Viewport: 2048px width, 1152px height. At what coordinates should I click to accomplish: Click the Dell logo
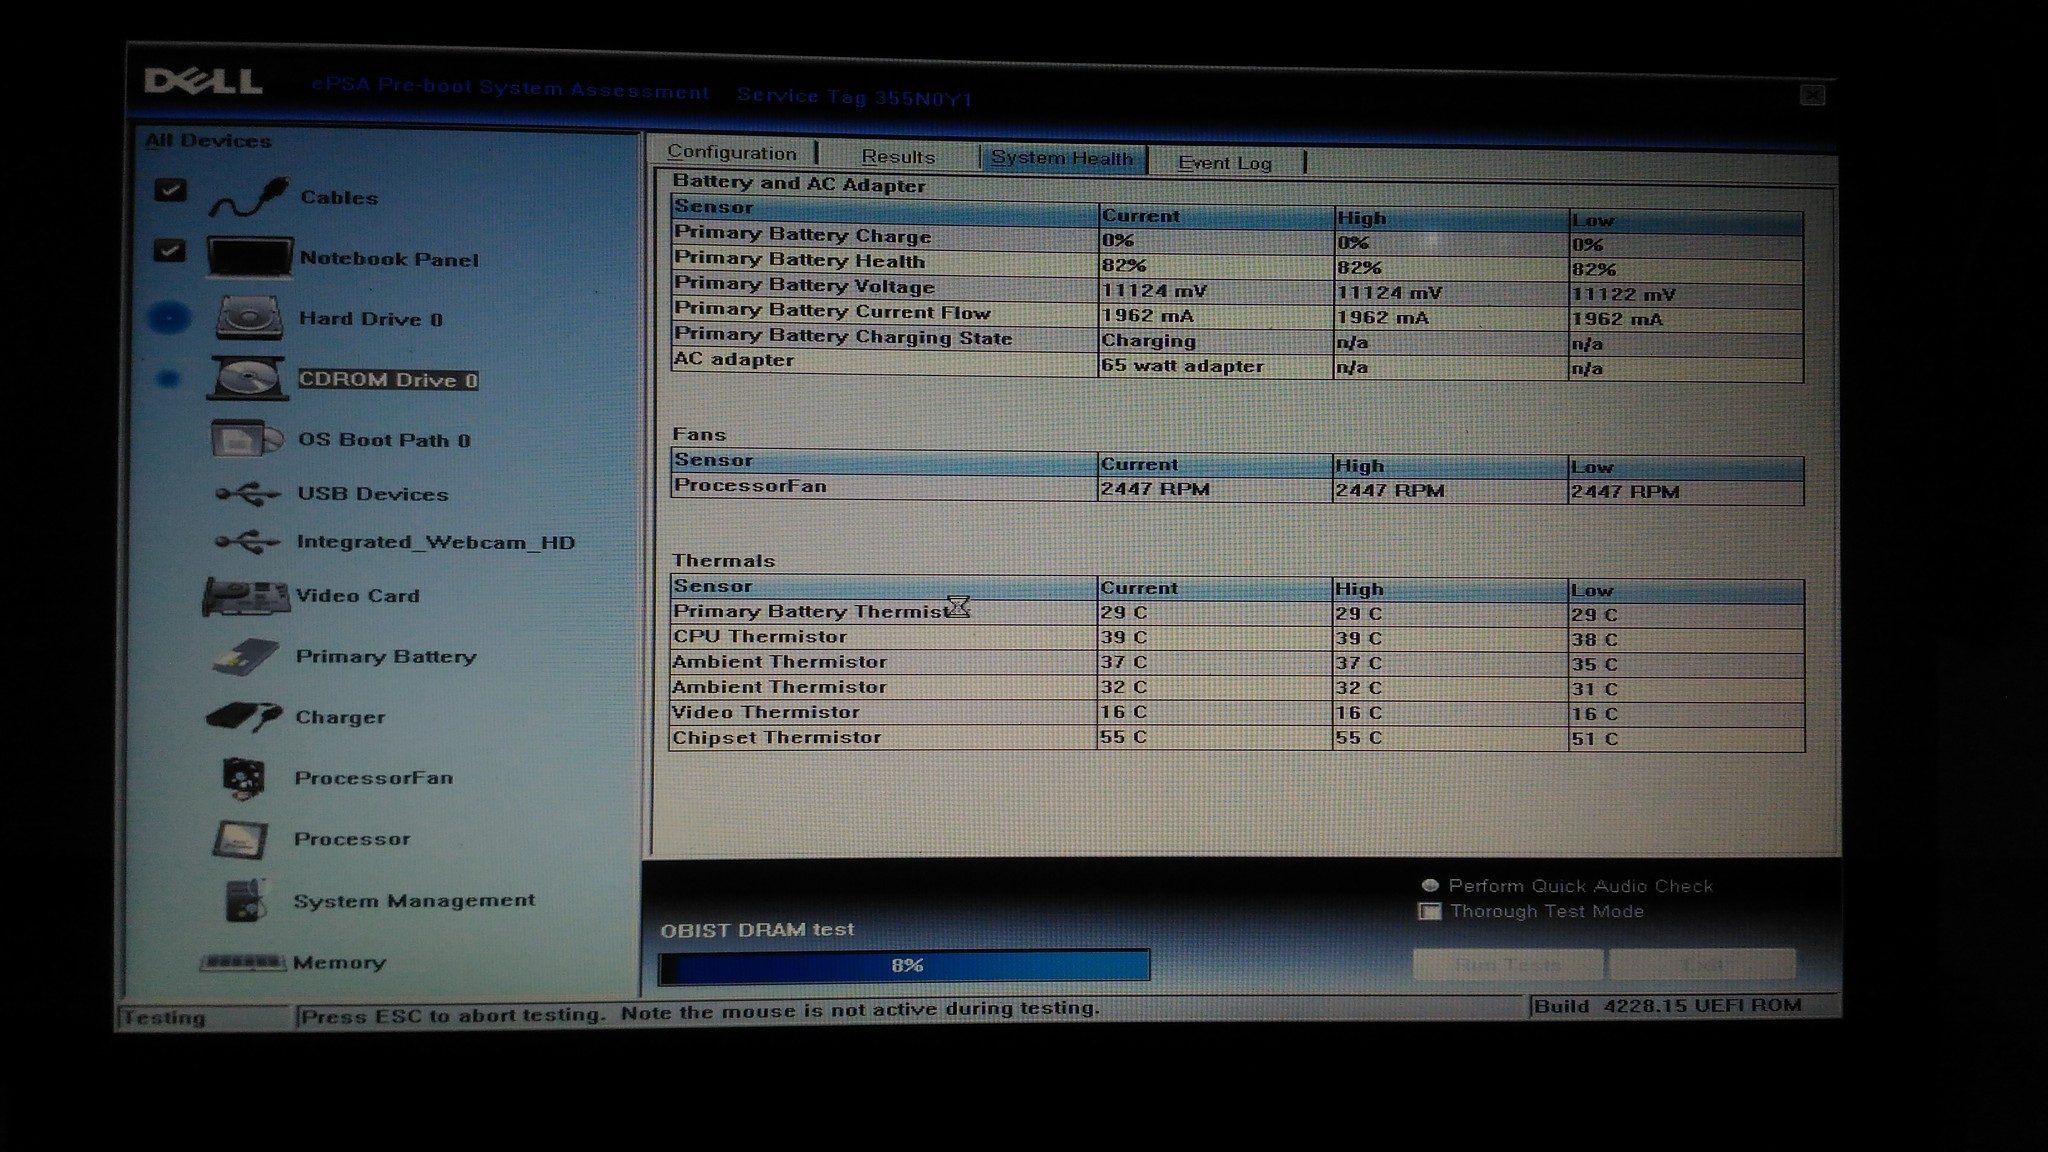(x=204, y=81)
